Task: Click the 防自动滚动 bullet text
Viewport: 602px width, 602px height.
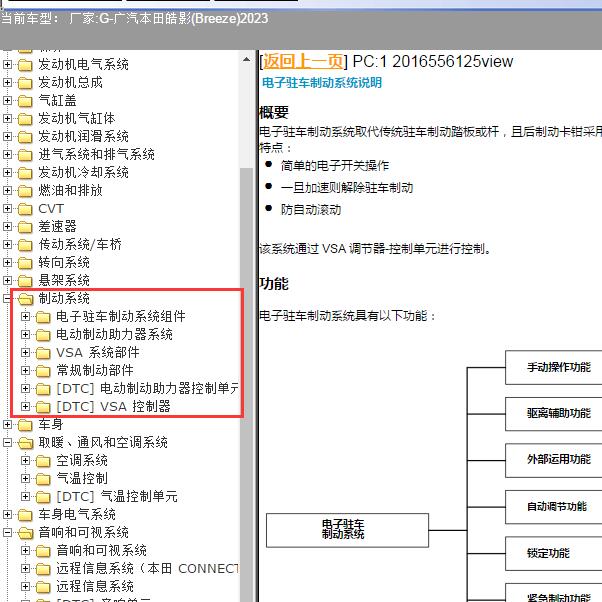Action: point(311,210)
